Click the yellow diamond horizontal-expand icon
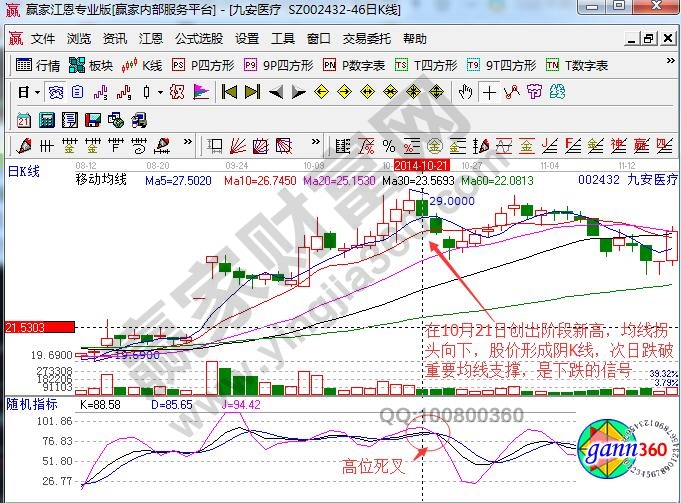Screen dimensions: 681x503 pyautogui.click(x=367, y=93)
